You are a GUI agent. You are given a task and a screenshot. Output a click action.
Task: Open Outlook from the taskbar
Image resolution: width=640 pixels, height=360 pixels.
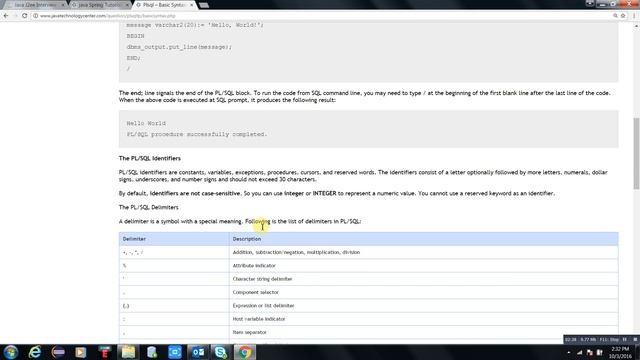(198, 352)
